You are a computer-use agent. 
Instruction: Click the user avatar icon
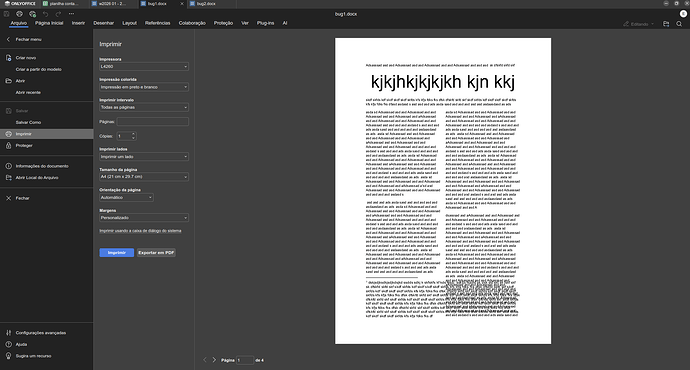click(x=683, y=14)
